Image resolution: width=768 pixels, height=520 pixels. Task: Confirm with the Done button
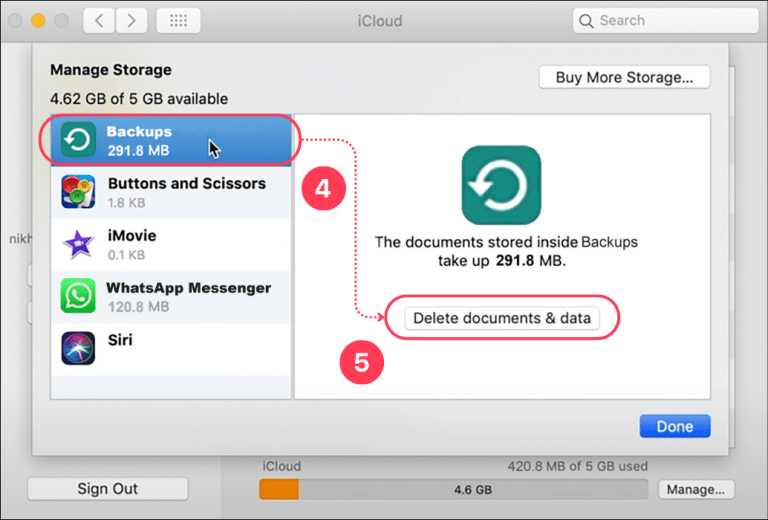[x=675, y=426]
